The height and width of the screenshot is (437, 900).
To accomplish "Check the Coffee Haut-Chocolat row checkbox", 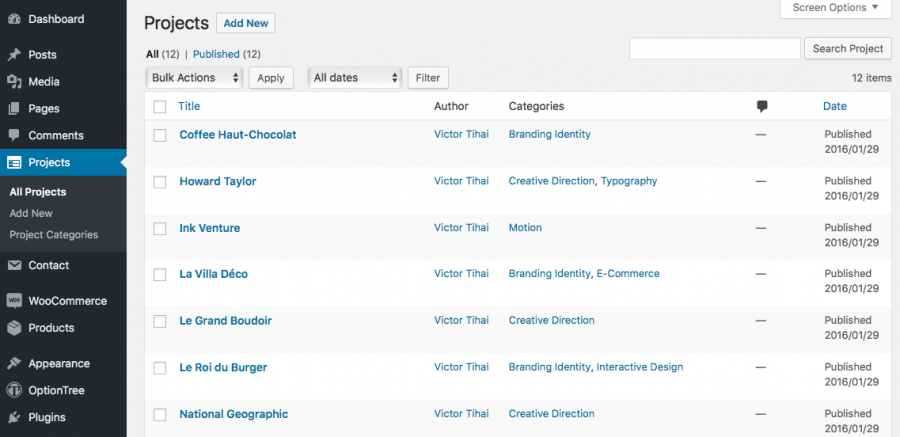I will (x=160, y=135).
